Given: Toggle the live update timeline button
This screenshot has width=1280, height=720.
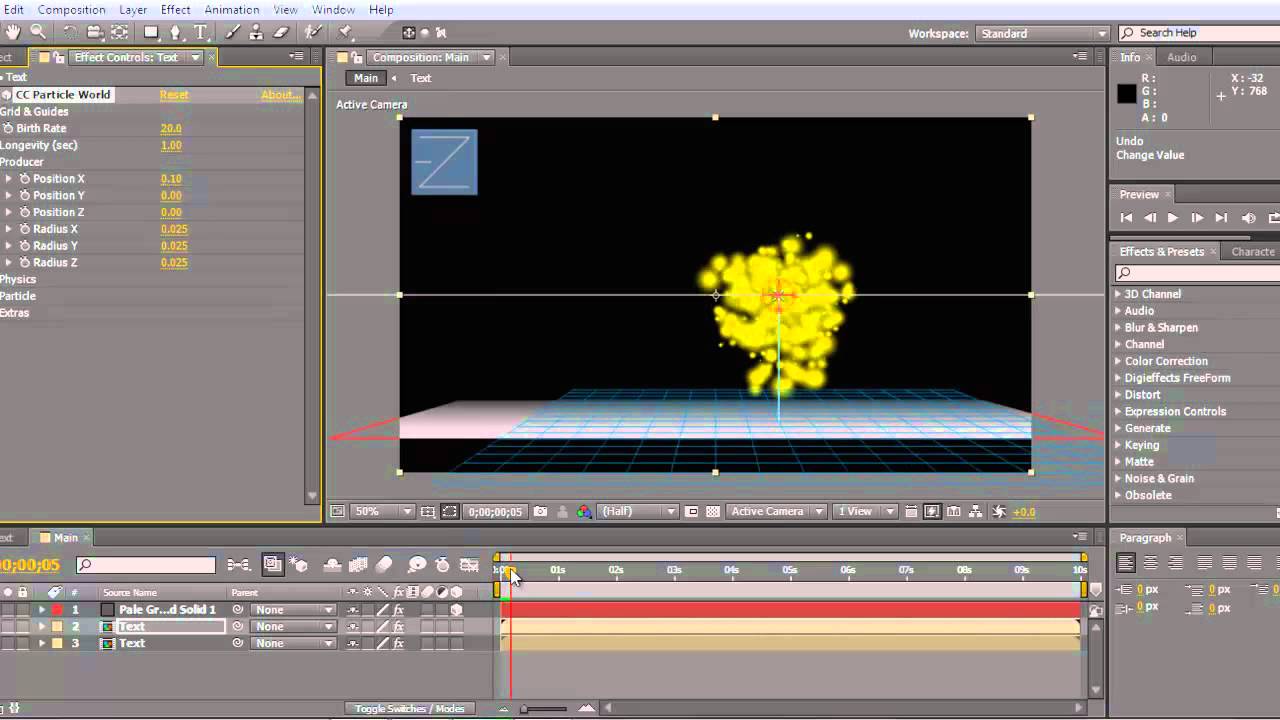Looking at the screenshot, I should click(x=272, y=565).
